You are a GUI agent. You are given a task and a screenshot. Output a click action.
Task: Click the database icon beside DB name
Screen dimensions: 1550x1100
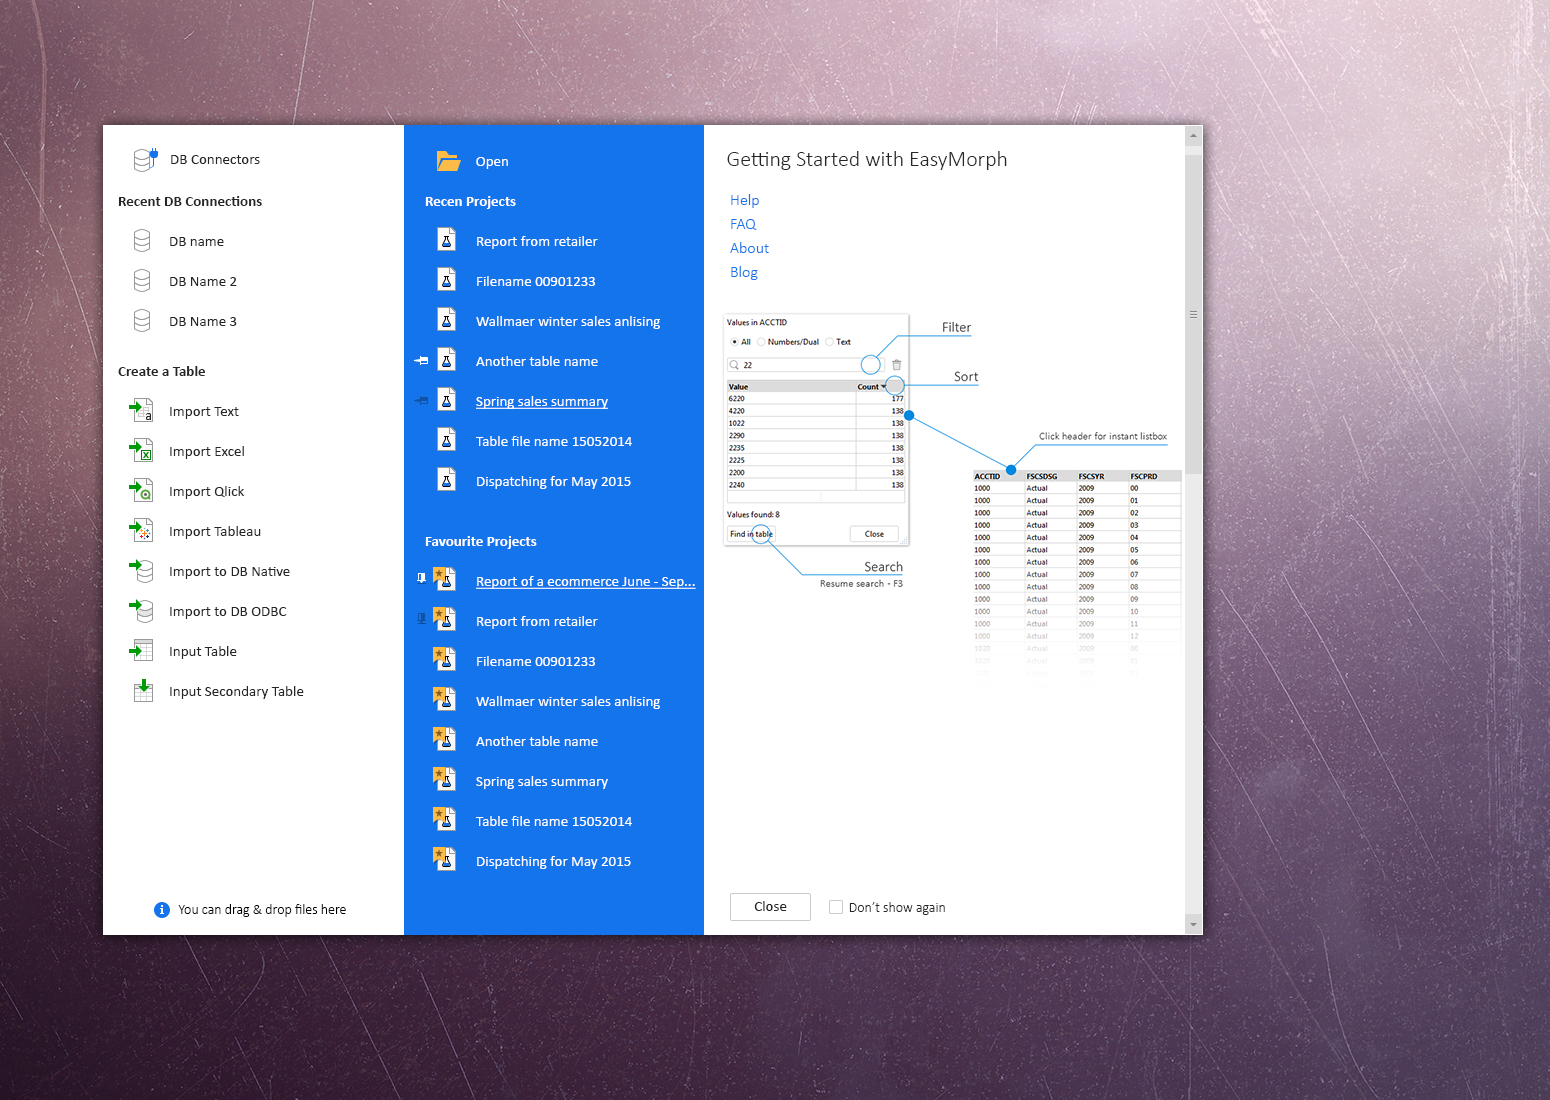142,241
